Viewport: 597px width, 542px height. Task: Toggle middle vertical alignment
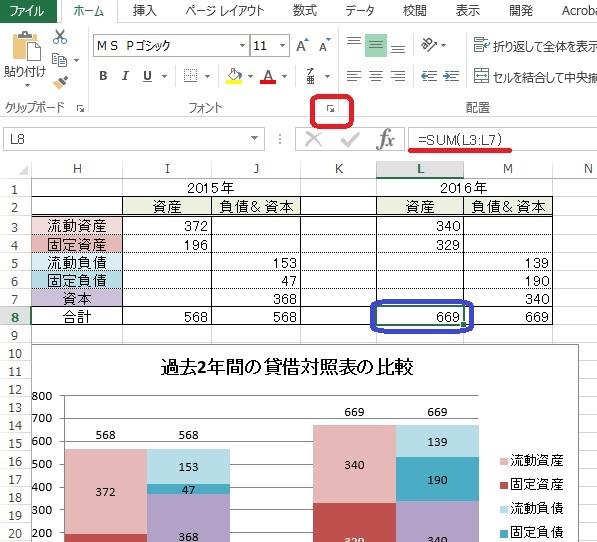click(376, 45)
